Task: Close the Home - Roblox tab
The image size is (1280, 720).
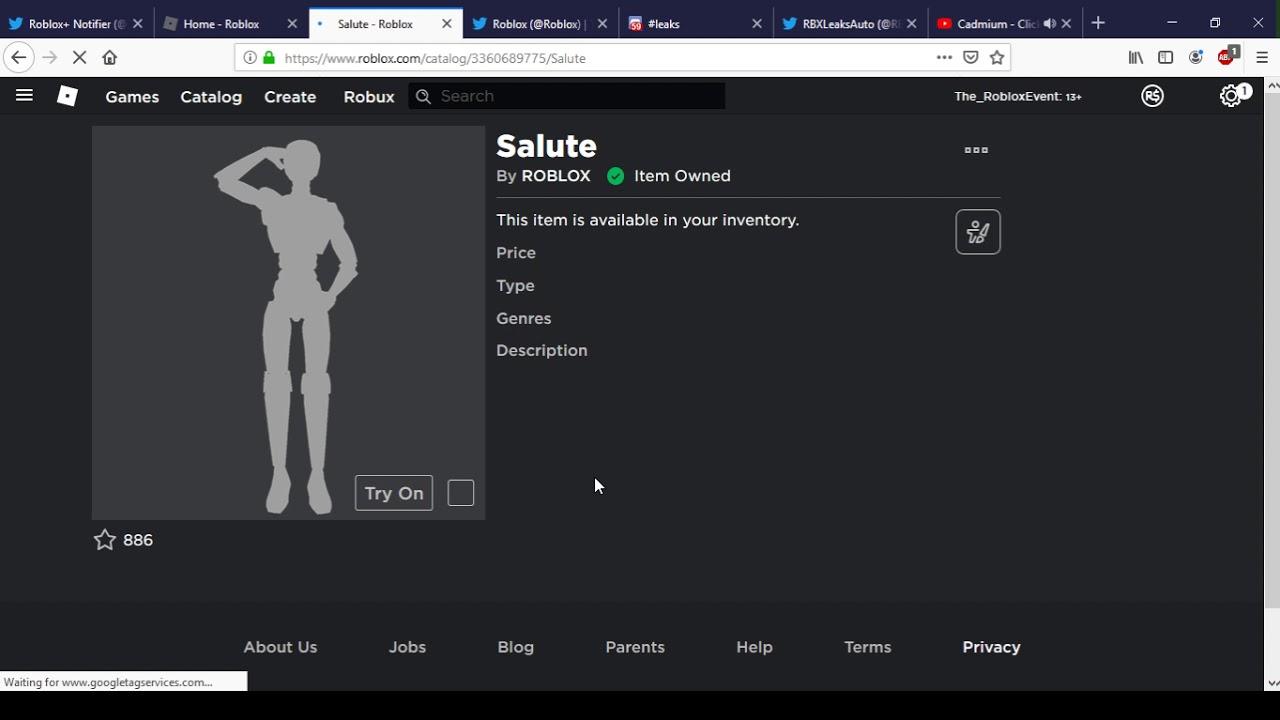Action: [x=292, y=24]
